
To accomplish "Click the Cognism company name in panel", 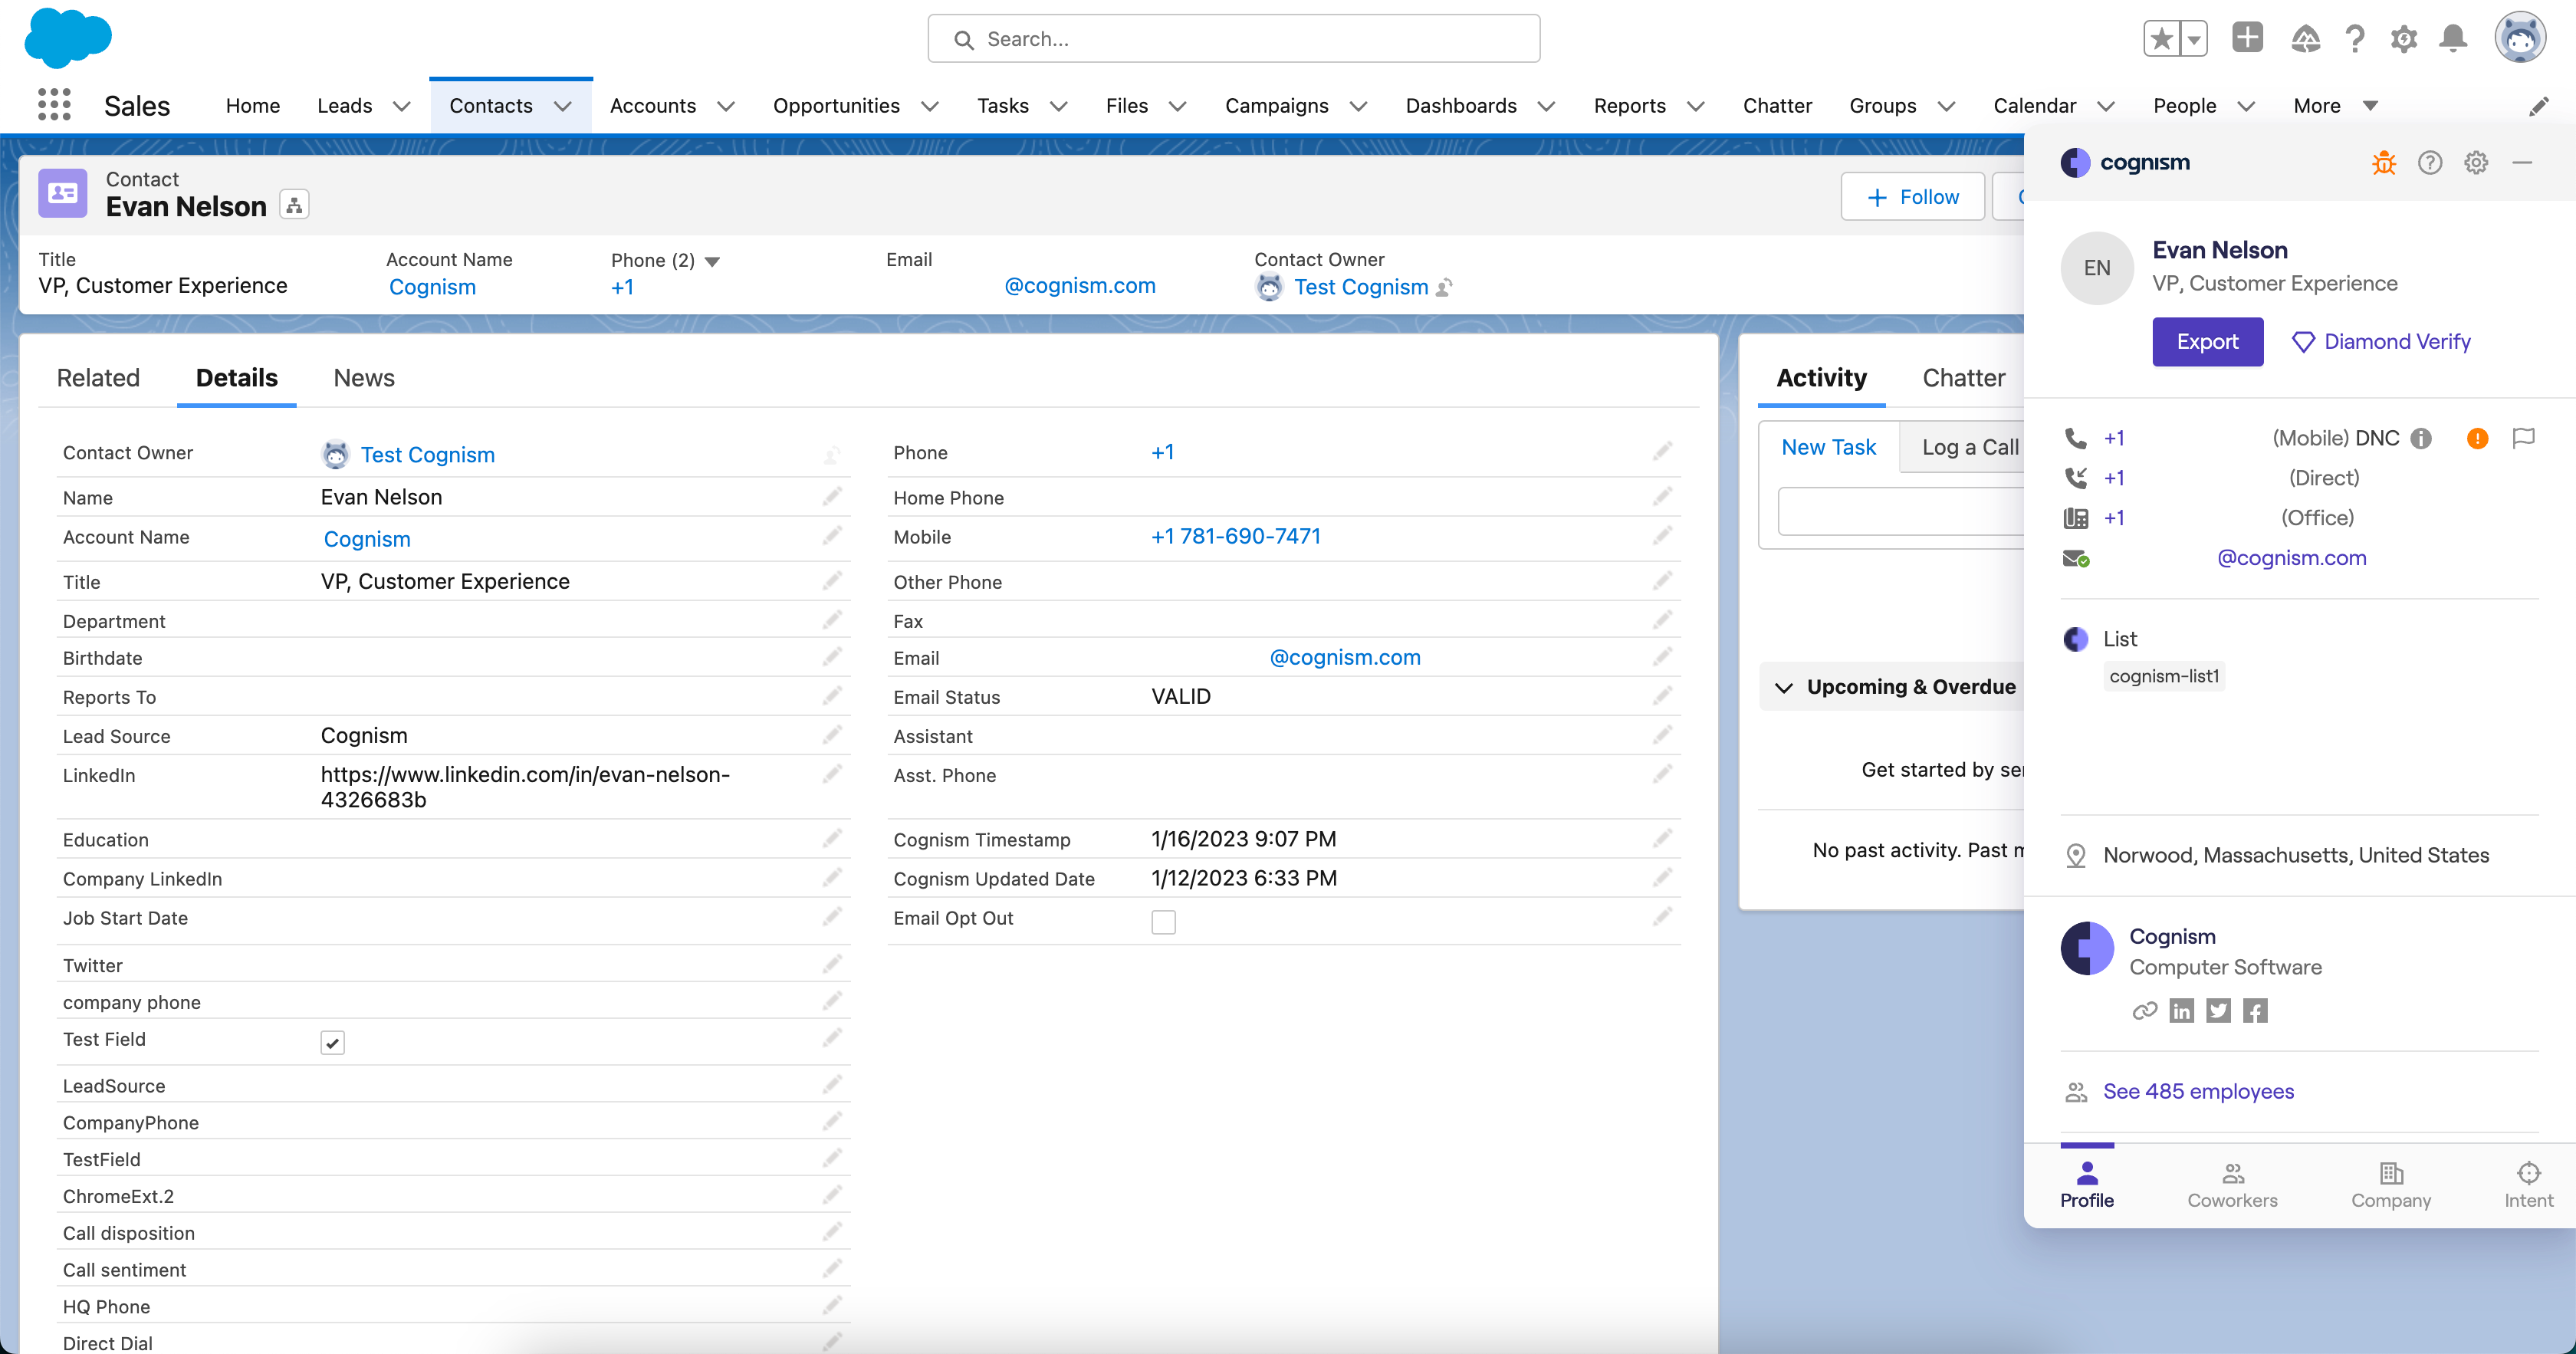I will pyautogui.click(x=2172, y=936).
